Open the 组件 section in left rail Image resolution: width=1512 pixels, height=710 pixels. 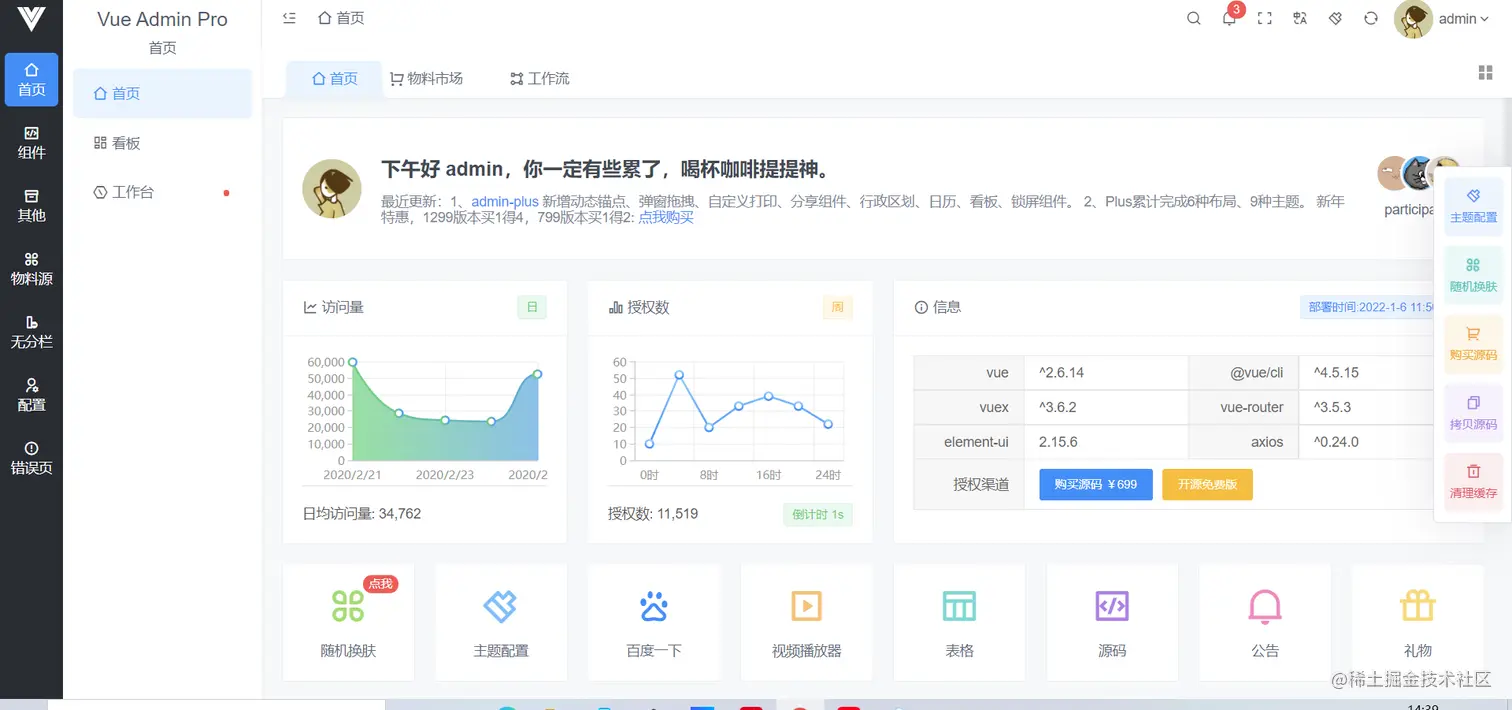tap(31, 143)
